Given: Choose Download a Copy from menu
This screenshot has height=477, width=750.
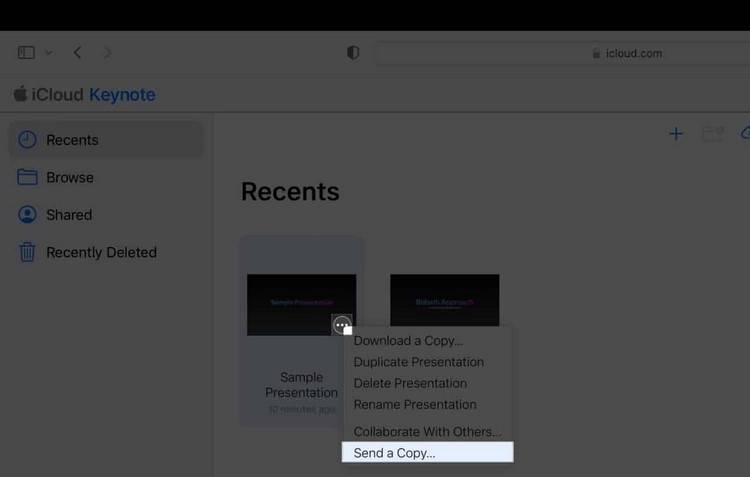Looking at the screenshot, I should pyautogui.click(x=428, y=341).
